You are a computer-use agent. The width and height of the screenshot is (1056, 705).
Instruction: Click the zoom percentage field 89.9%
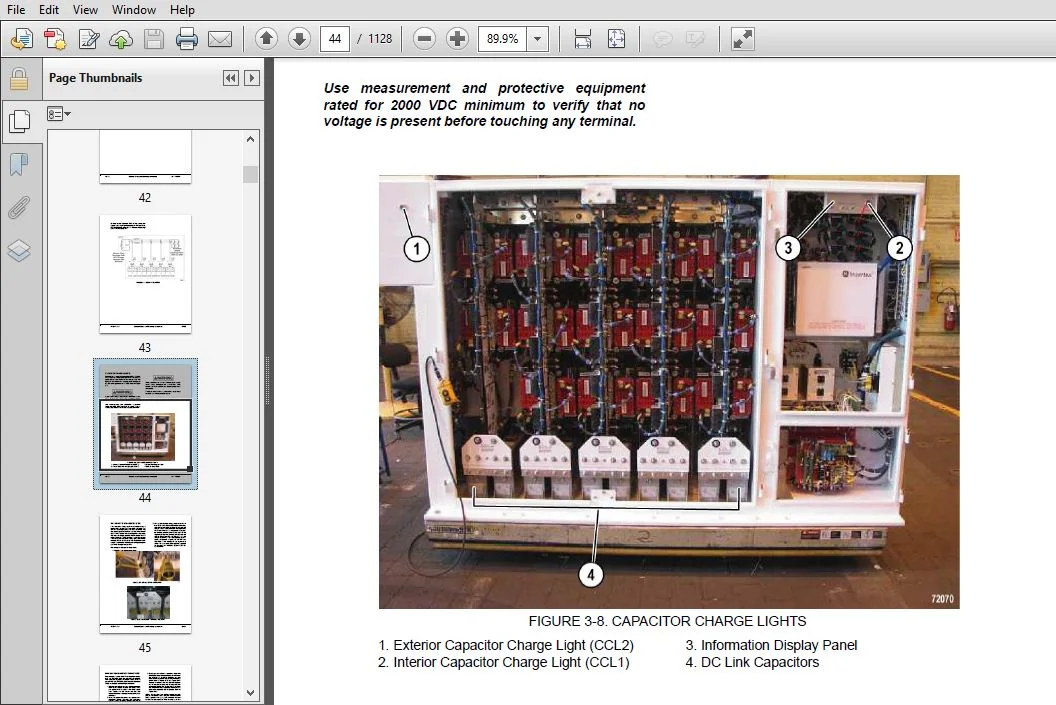[x=502, y=39]
